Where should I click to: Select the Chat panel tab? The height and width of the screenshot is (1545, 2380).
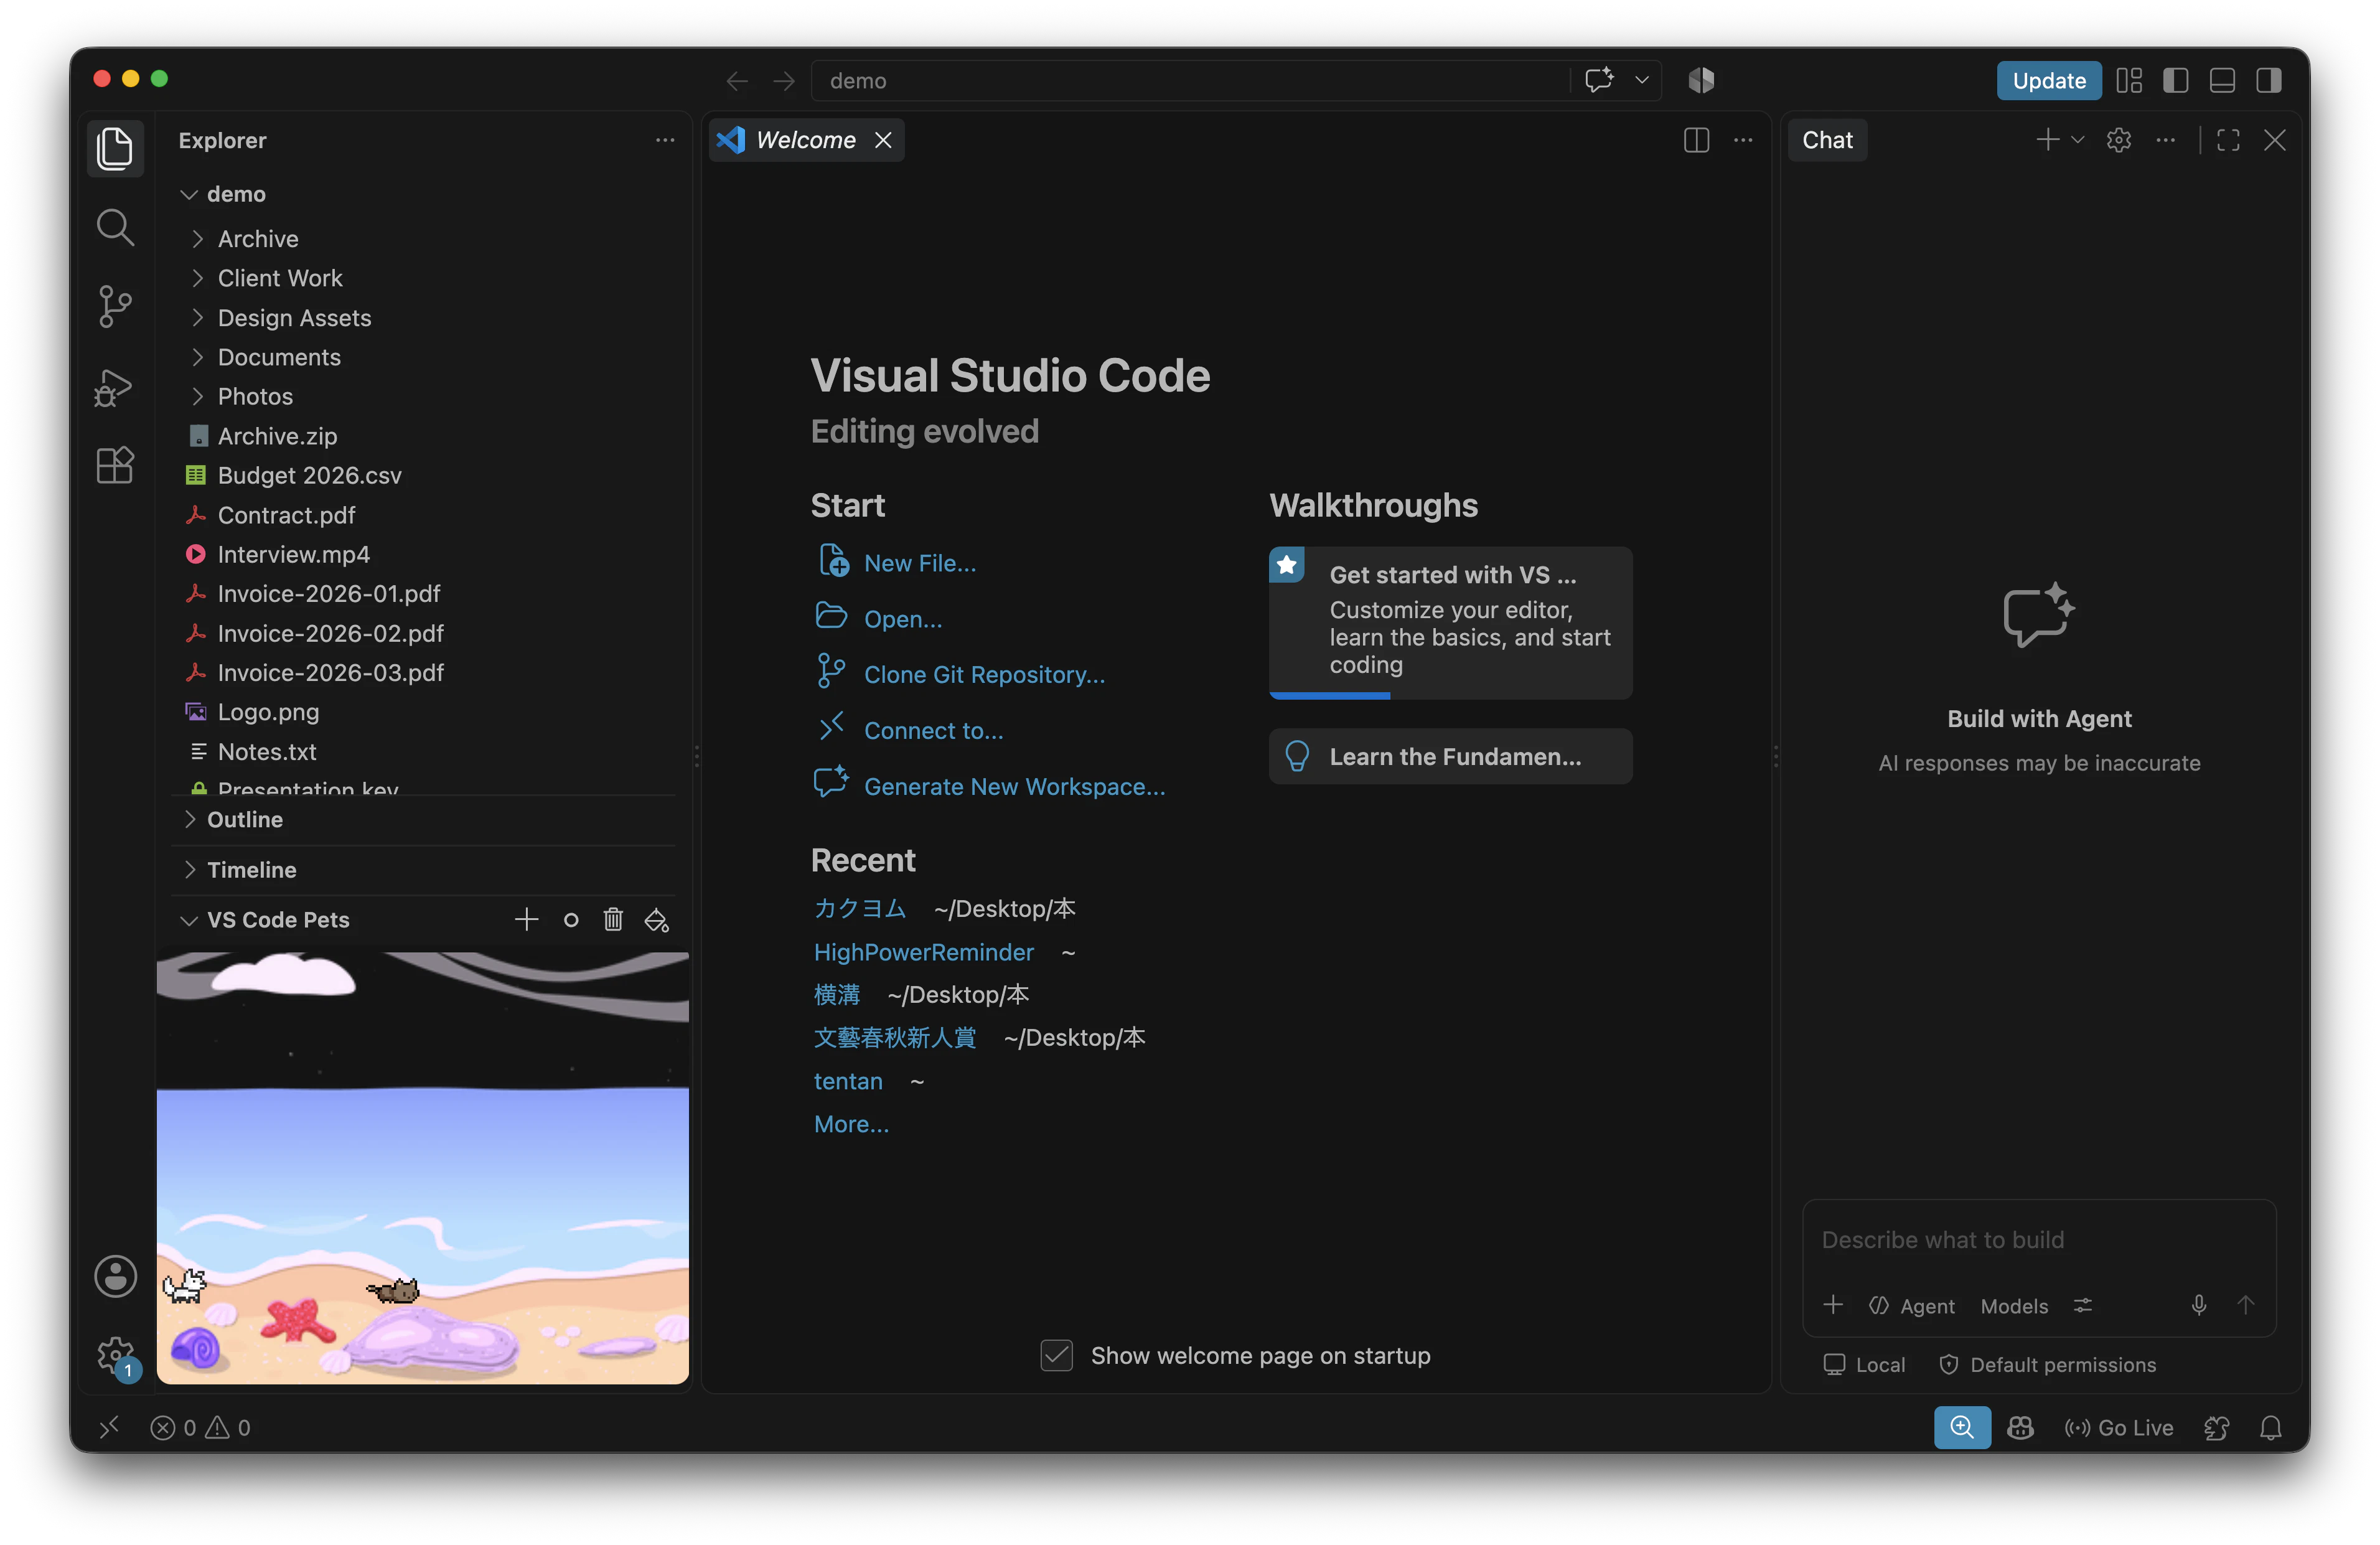point(1827,140)
